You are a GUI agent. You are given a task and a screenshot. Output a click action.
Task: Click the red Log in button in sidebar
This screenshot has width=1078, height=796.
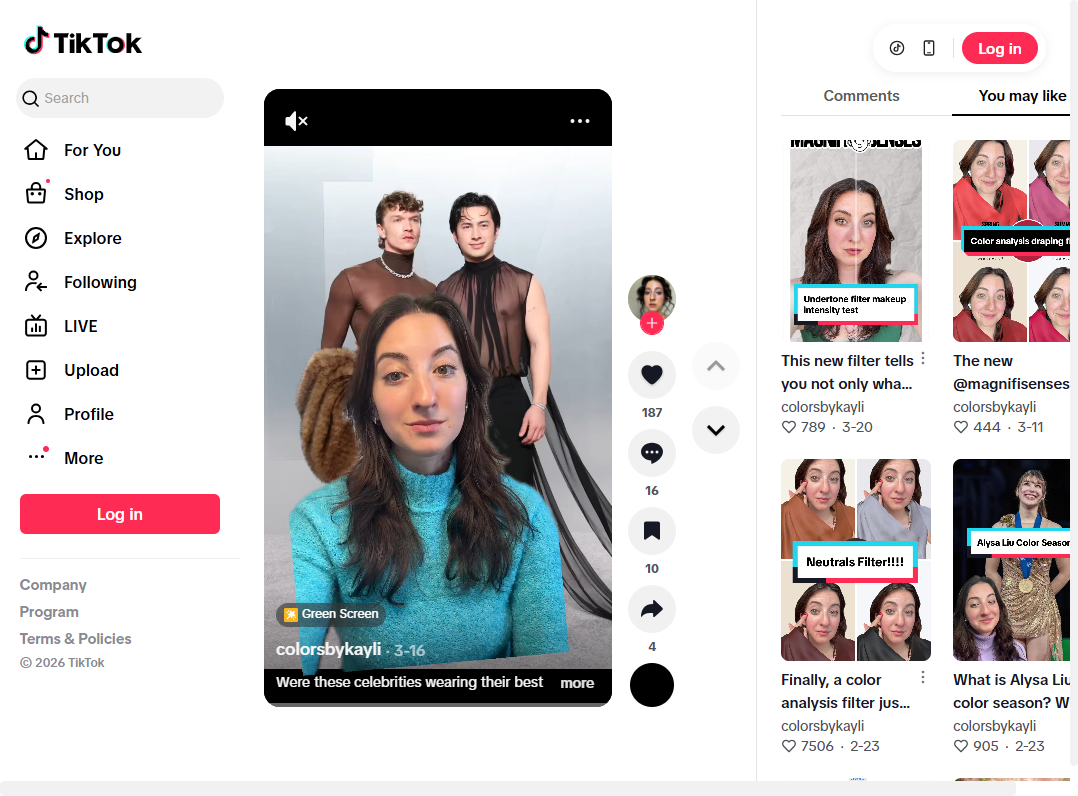tap(120, 514)
